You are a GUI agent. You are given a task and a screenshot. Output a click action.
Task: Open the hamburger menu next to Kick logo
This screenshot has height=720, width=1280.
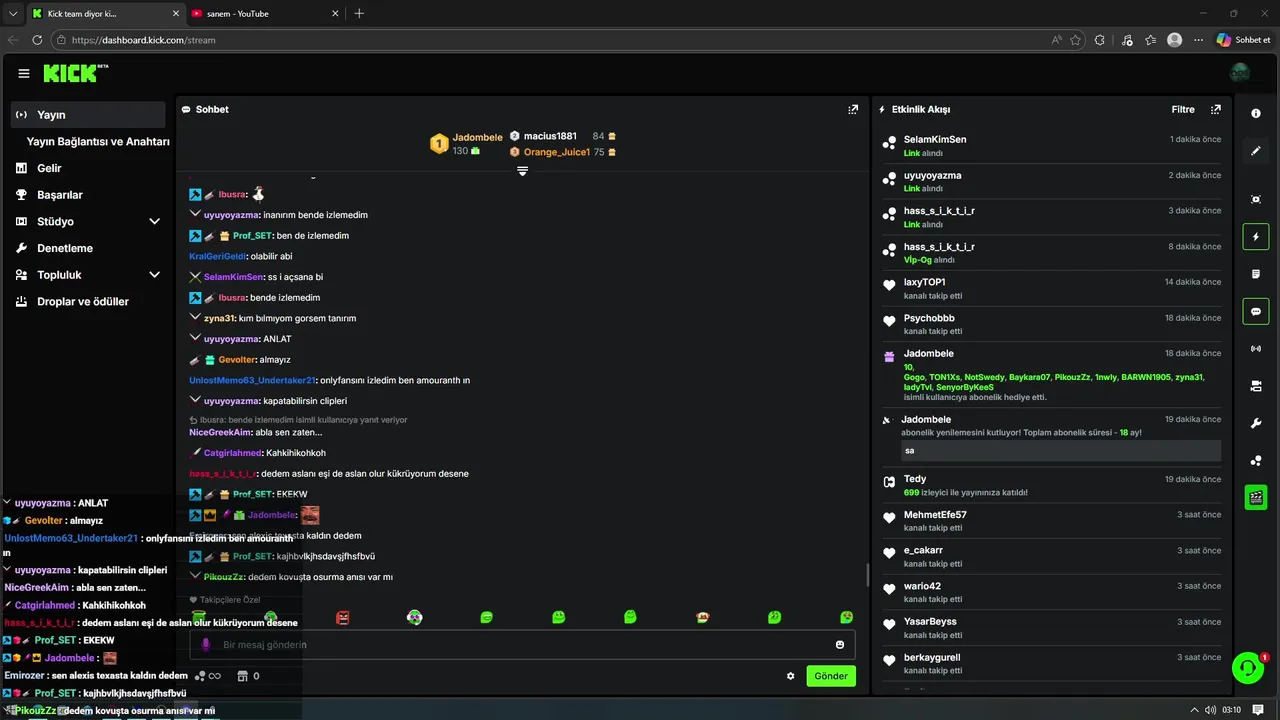tap(24, 73)
